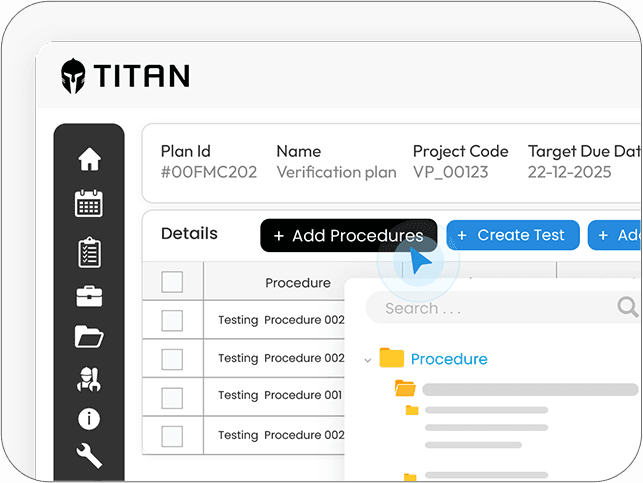Screen dimensions: 643x483
Task: Open the first subfolder under Procedure
Action: [405, 389]
